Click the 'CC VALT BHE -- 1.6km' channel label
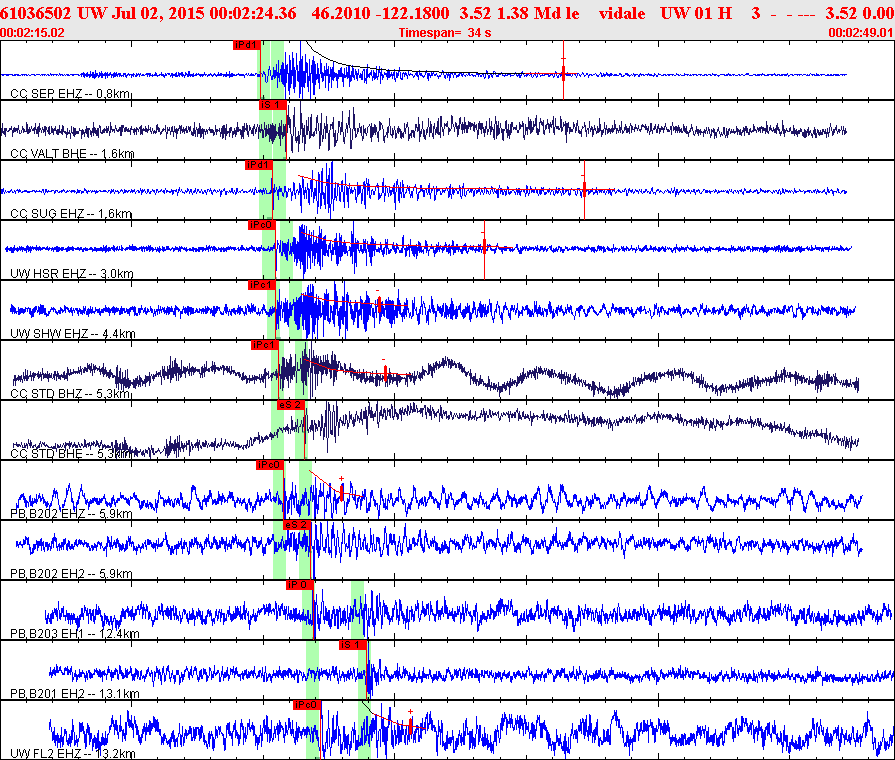Screen dimensions: 895x760 72,154
